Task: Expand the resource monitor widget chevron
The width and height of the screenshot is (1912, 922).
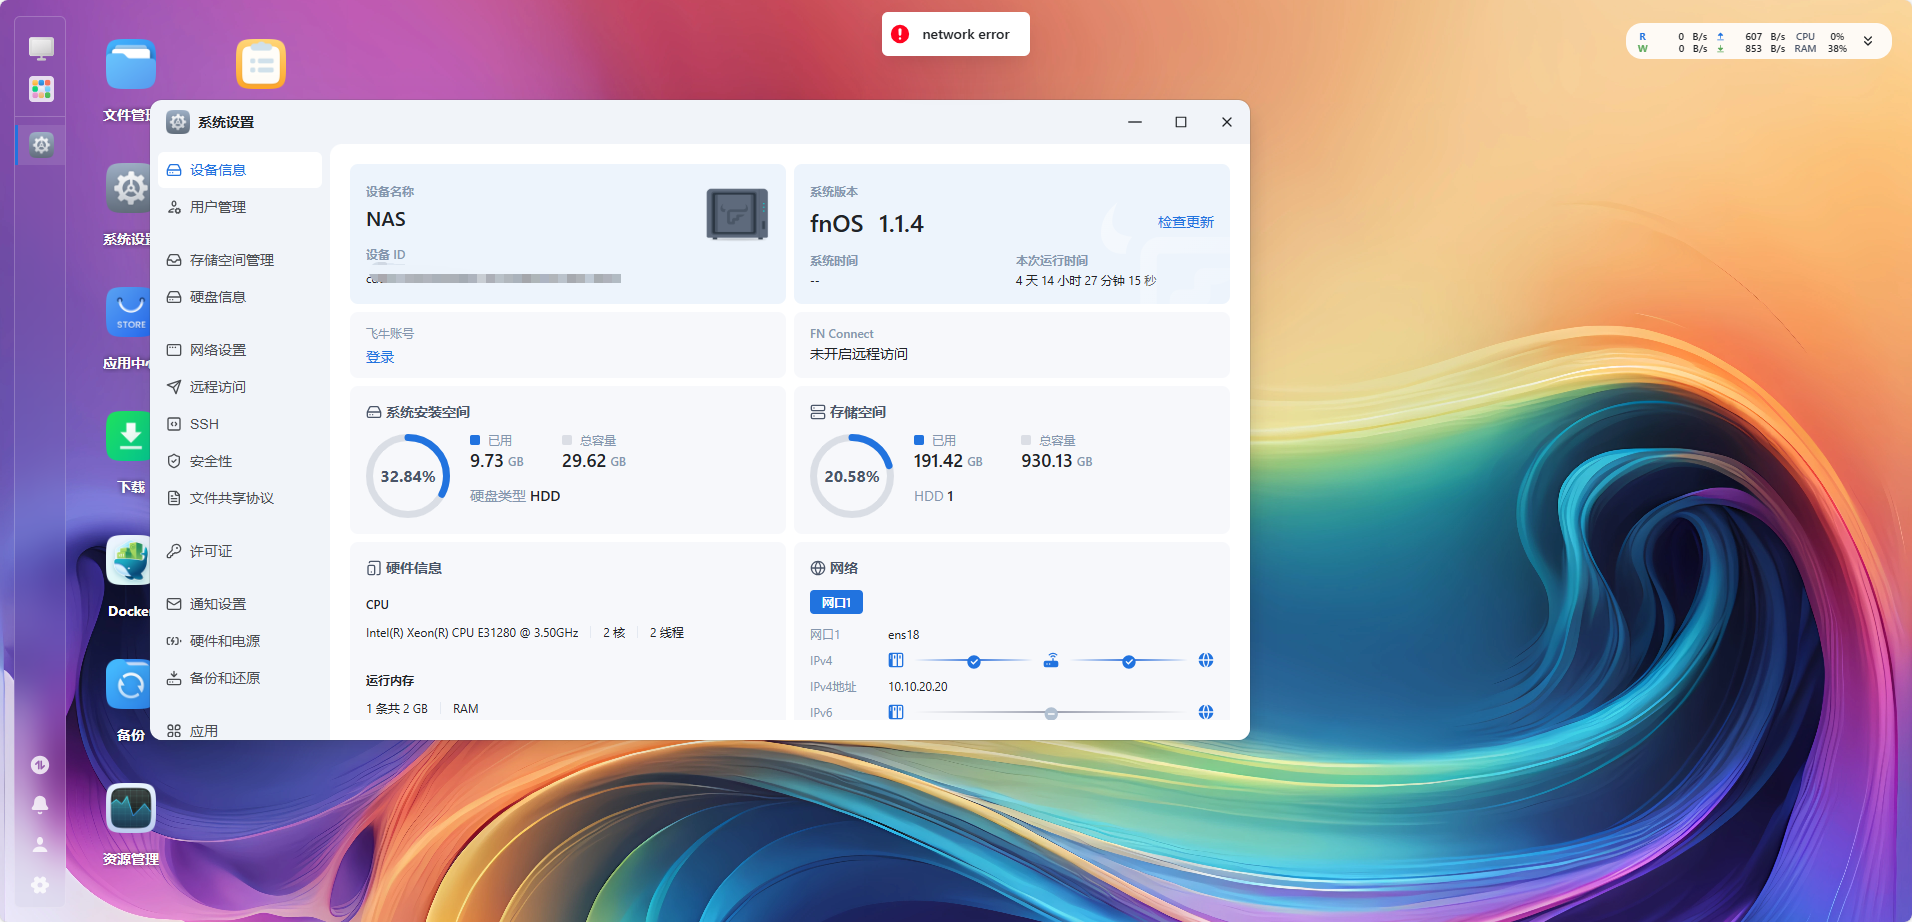Action: [1868, 42]
